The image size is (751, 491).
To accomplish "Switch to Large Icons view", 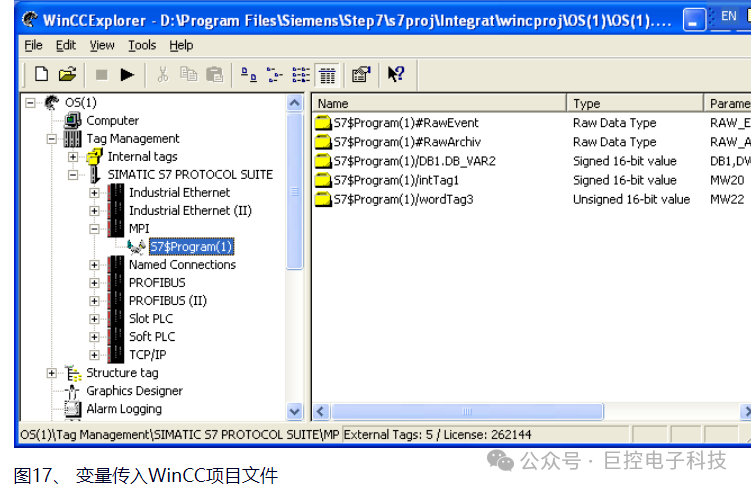I will pos(249,75).
